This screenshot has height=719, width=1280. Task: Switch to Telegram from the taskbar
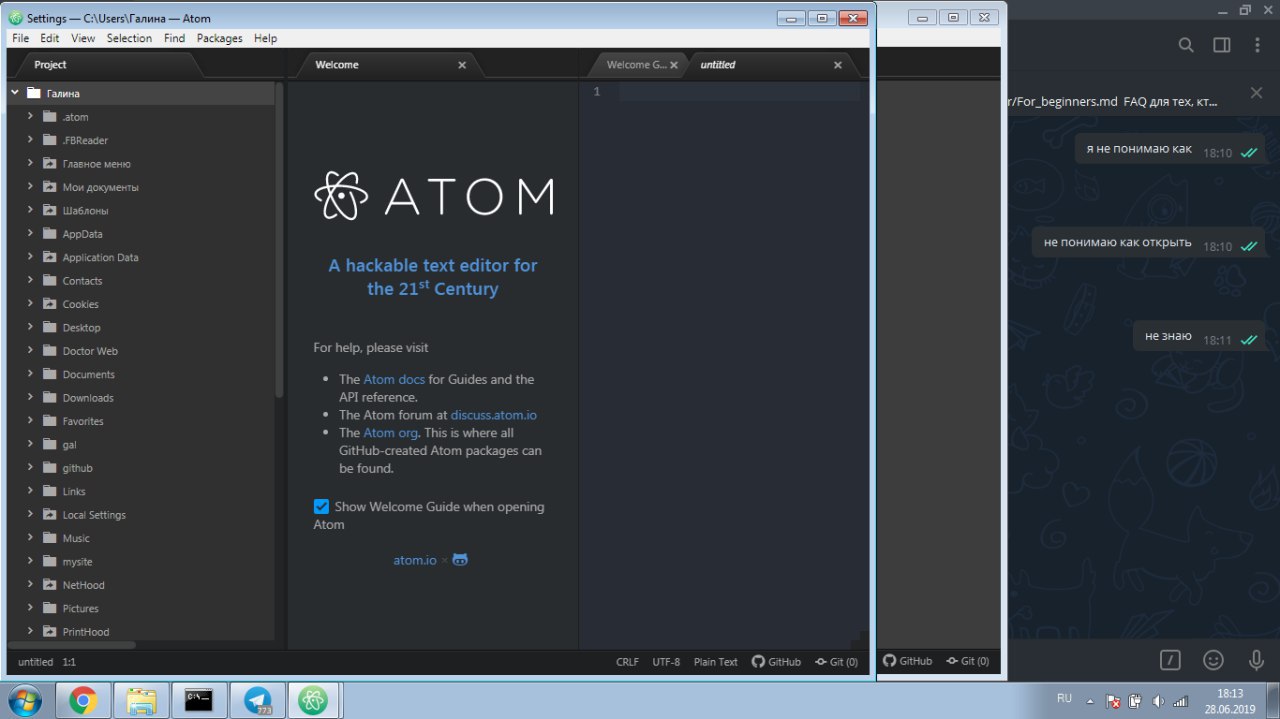pyautogui.click(x=257, y=701)
